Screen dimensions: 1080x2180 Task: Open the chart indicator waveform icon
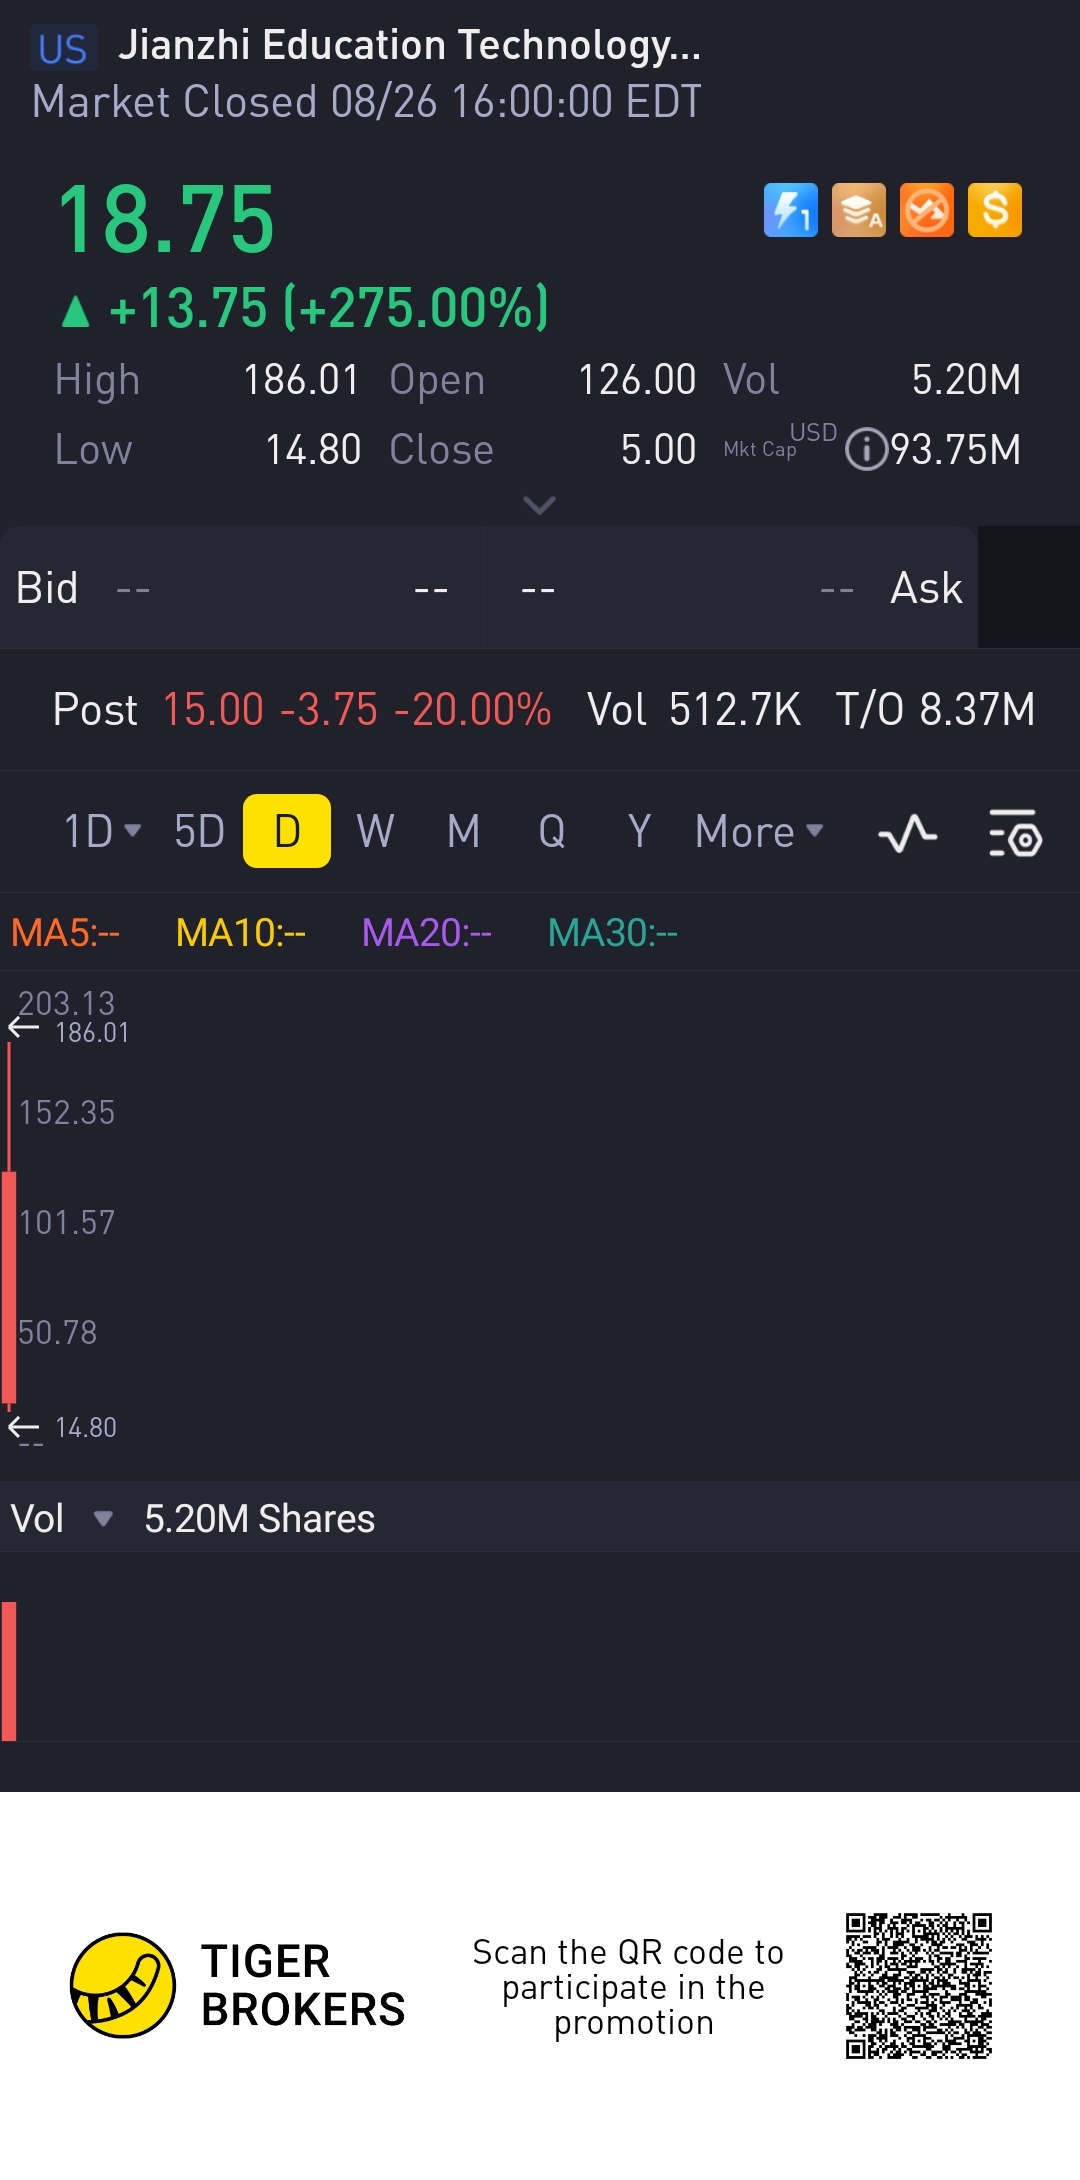tap(907, 832)
